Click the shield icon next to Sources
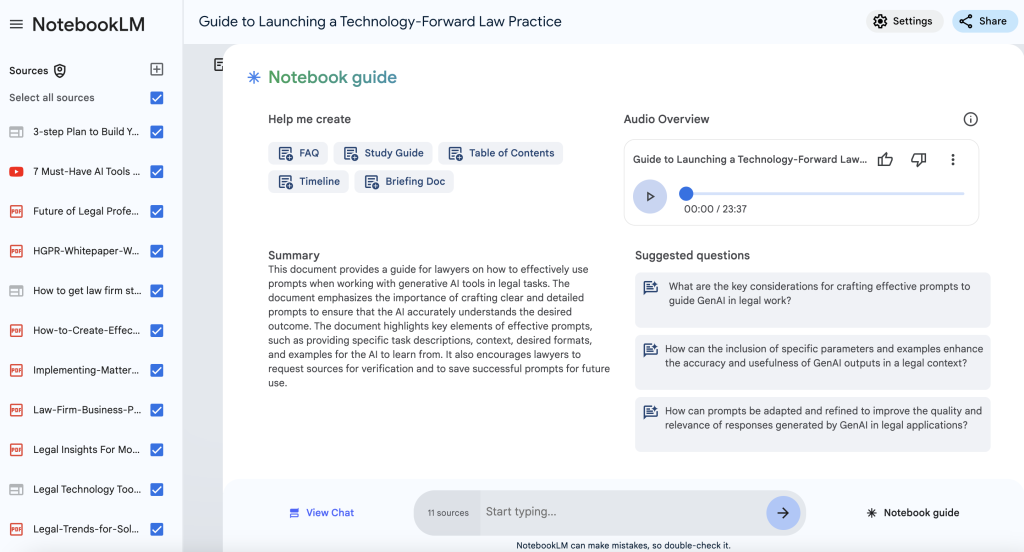1024x552 pixels. 60,71
